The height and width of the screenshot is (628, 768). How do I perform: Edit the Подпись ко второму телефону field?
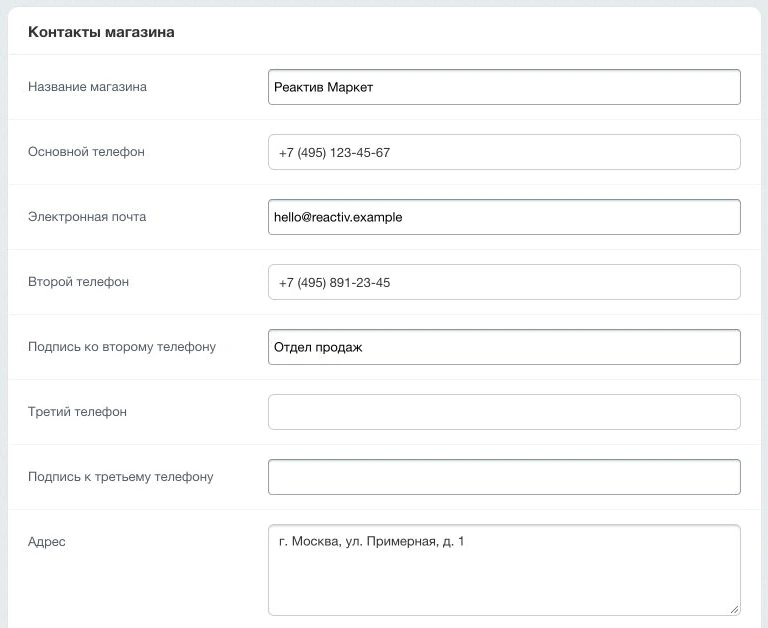[504, 347]
